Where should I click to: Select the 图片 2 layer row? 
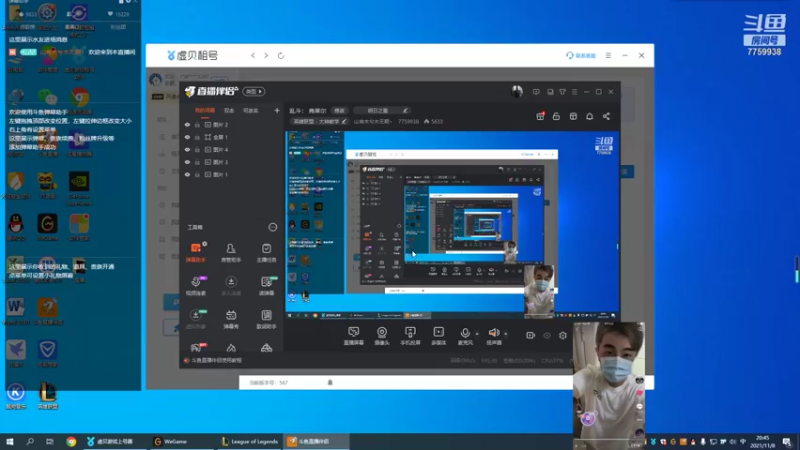click(232, 124)
